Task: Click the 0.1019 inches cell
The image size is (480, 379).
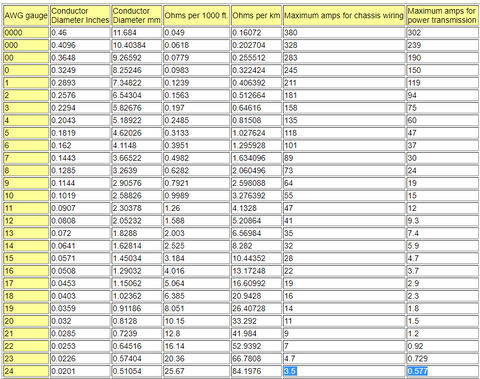Action: 80,196
